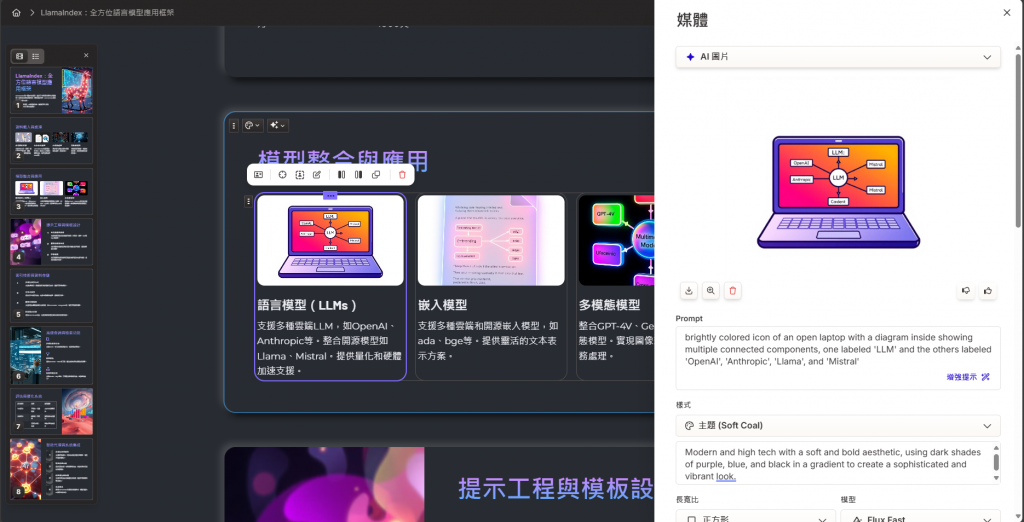Click the style description text area
Viewport: 1024px width, 522px height.
tap(838, 463)
